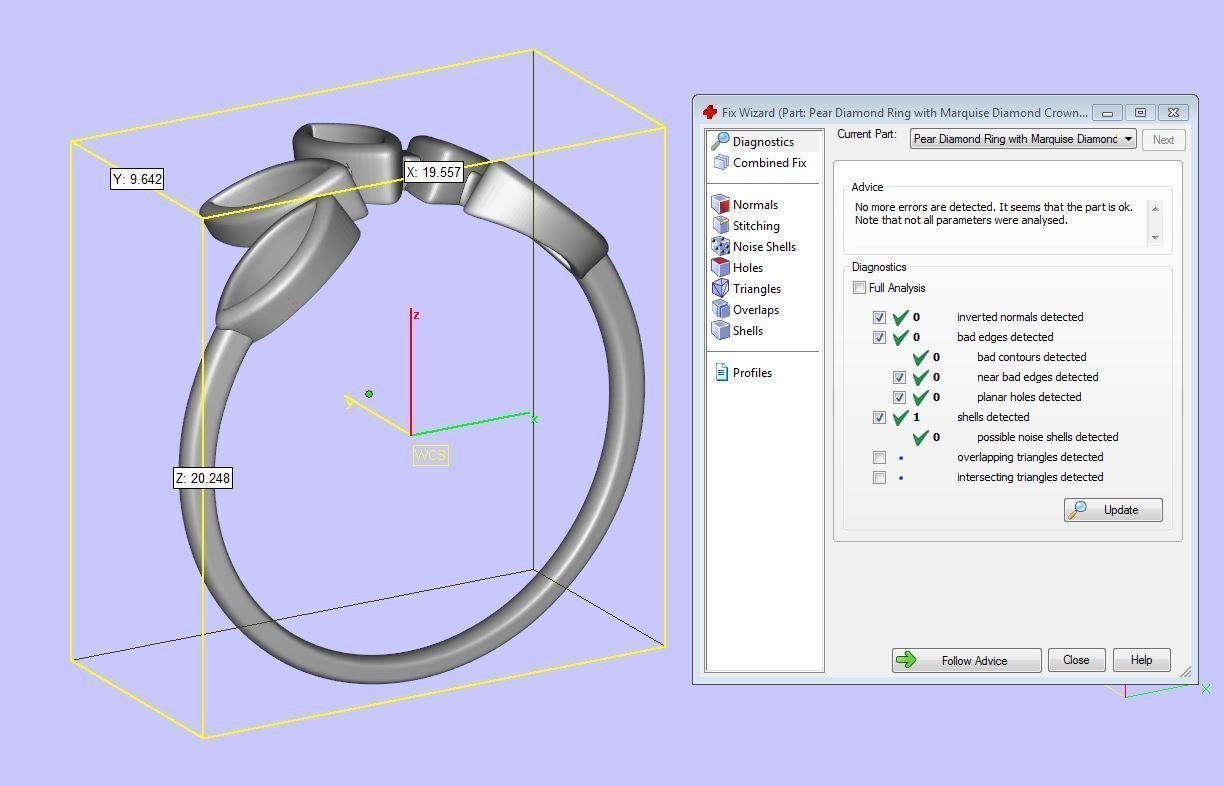Click the Triangles icon
The width and height of the screenshot is (1224, 786).
tap(720, 288)
